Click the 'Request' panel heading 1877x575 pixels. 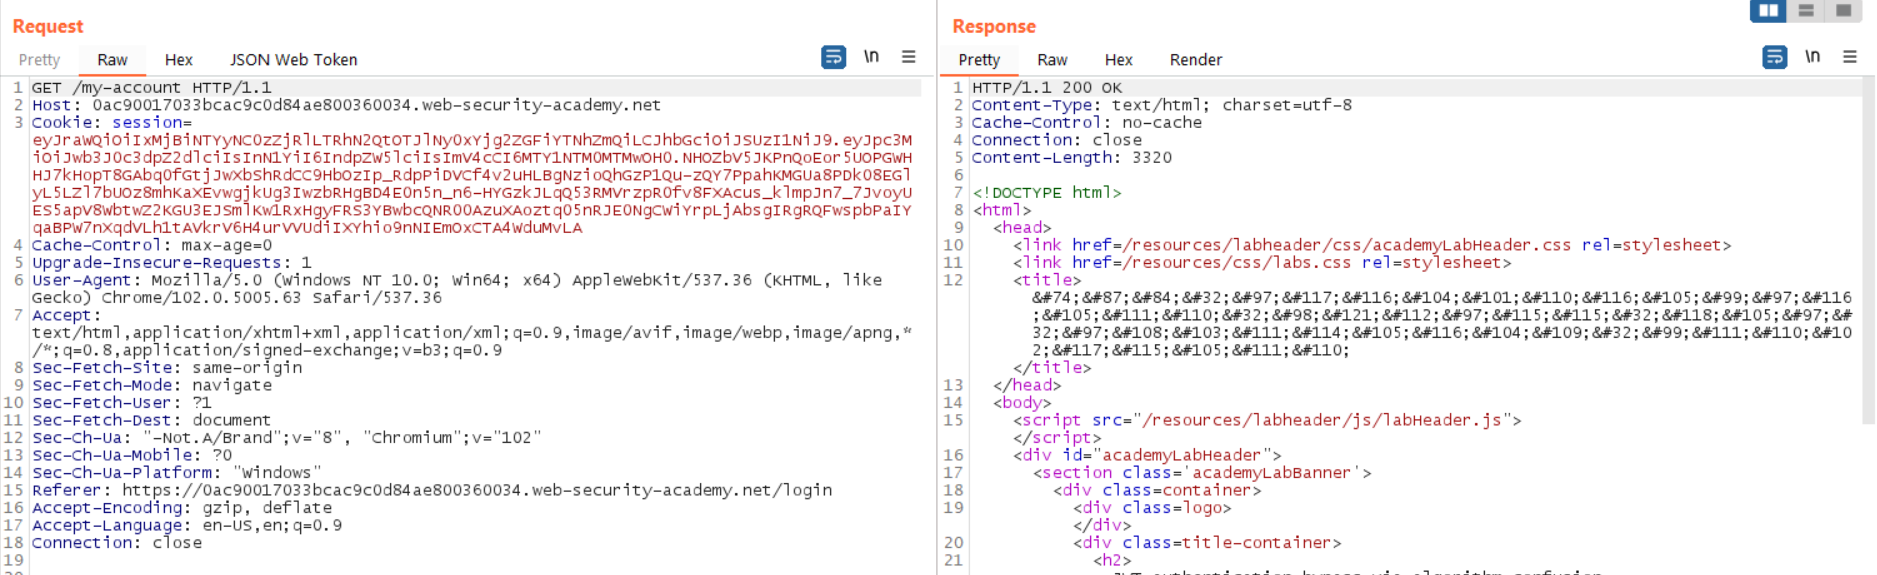pyautogui.click(x=47, y=26)
